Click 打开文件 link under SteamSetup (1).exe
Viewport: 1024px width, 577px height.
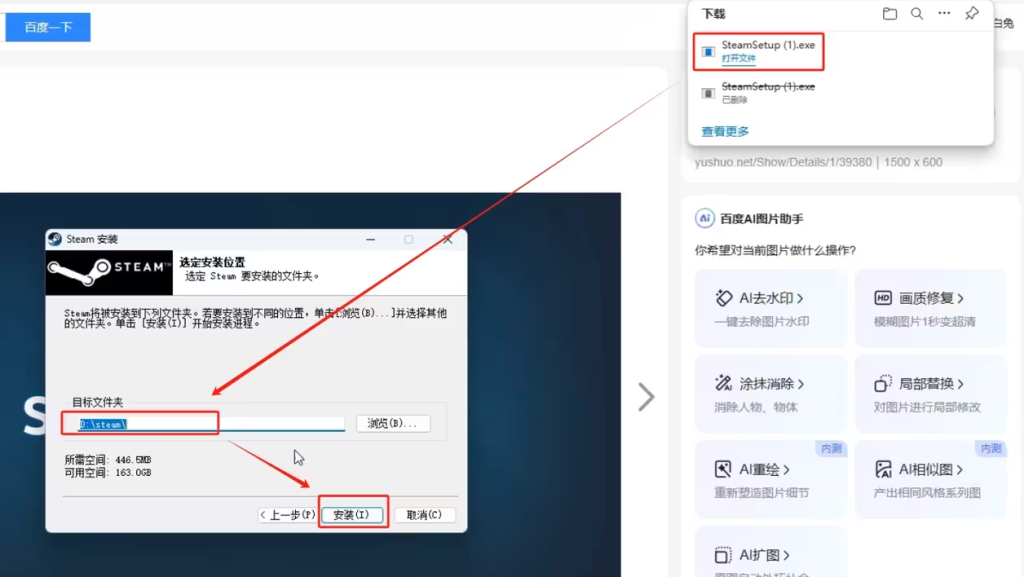coord(739,58)
